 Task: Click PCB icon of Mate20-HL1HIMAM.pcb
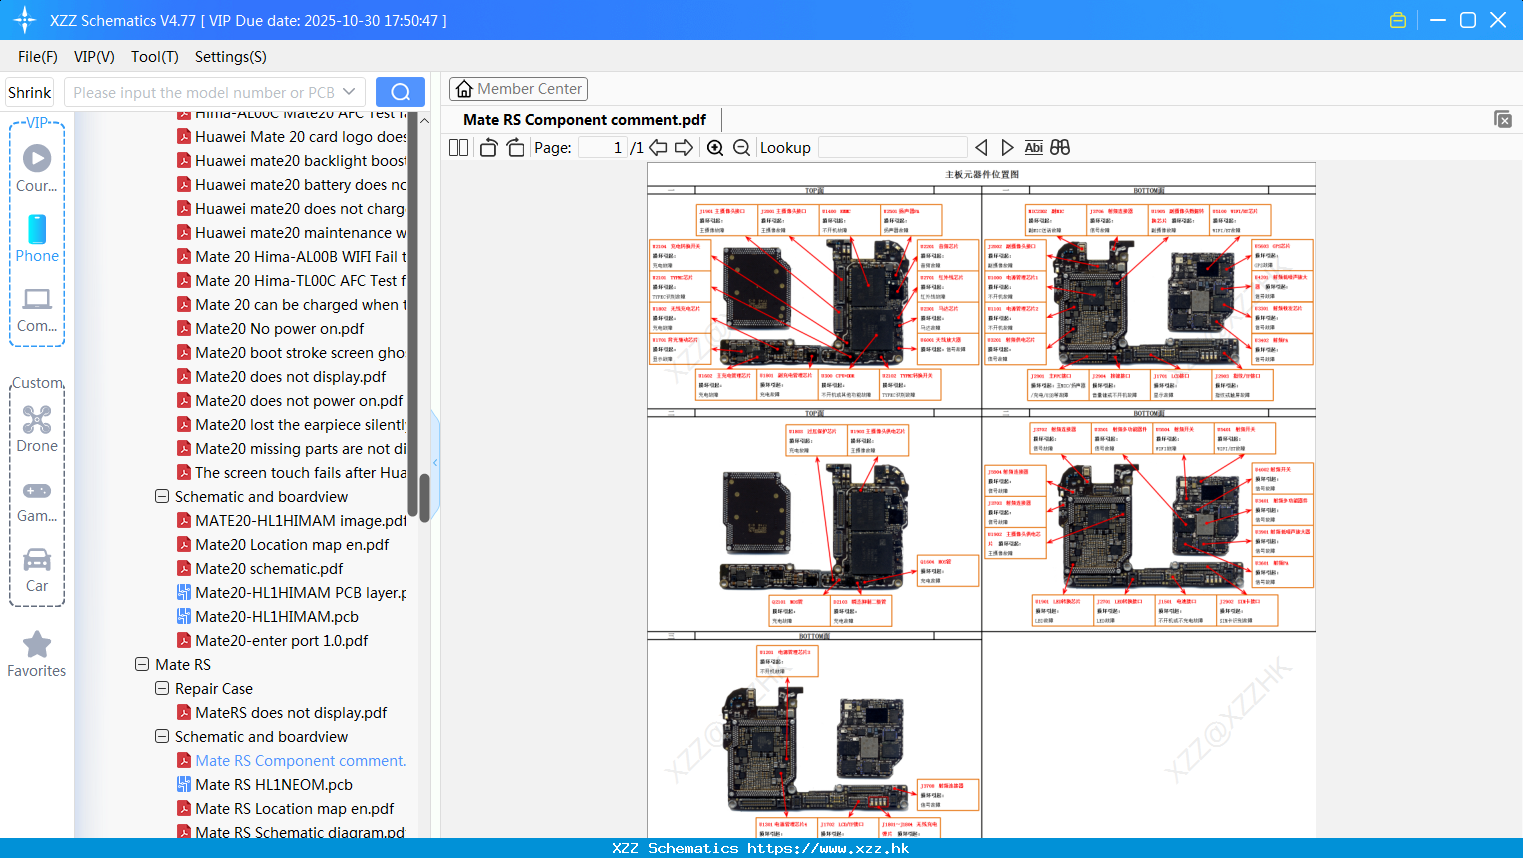click(x=184, y=616)
